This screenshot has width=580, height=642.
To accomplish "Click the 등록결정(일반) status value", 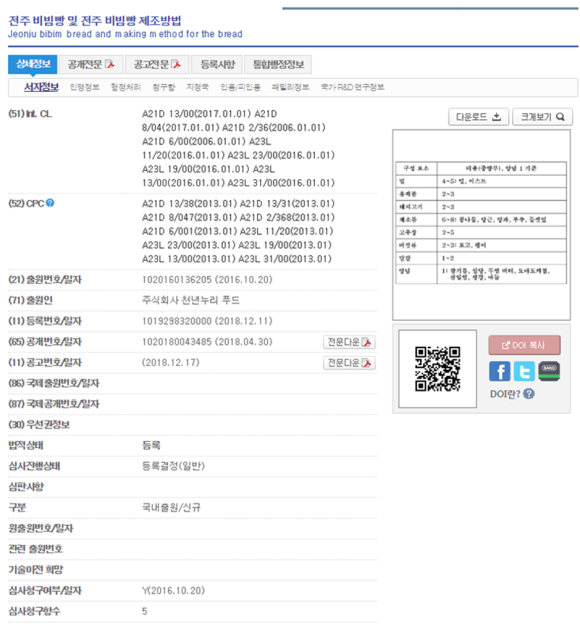I will [173, 466].
